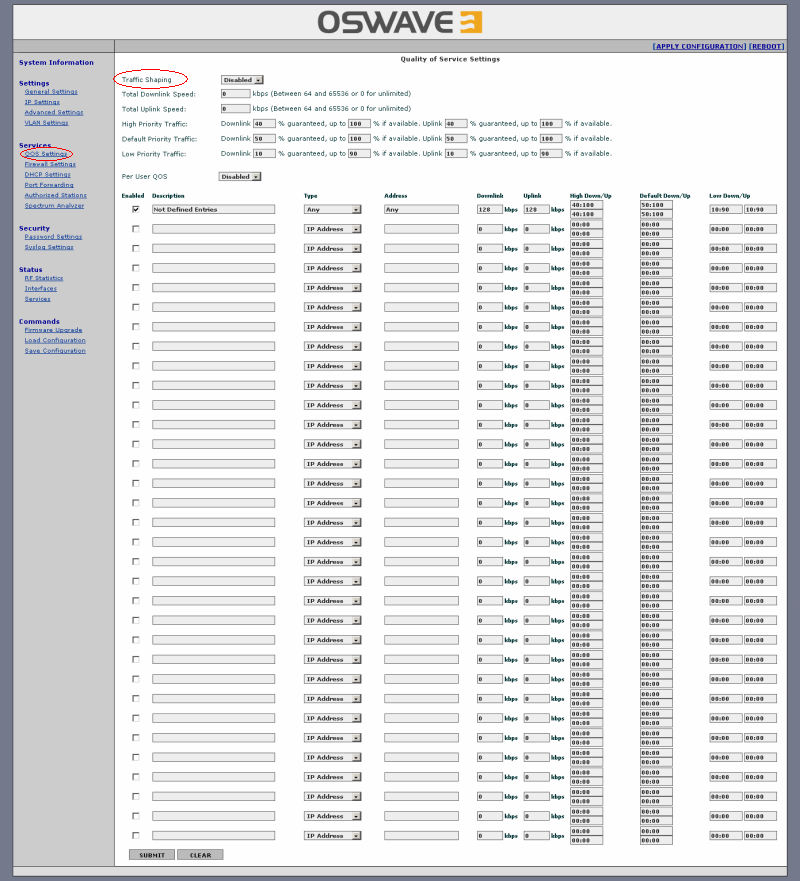This screenshot has height=881, width=800.
Task: Open Traffic Shaping dropdown
Action: (x=242, y=80)
